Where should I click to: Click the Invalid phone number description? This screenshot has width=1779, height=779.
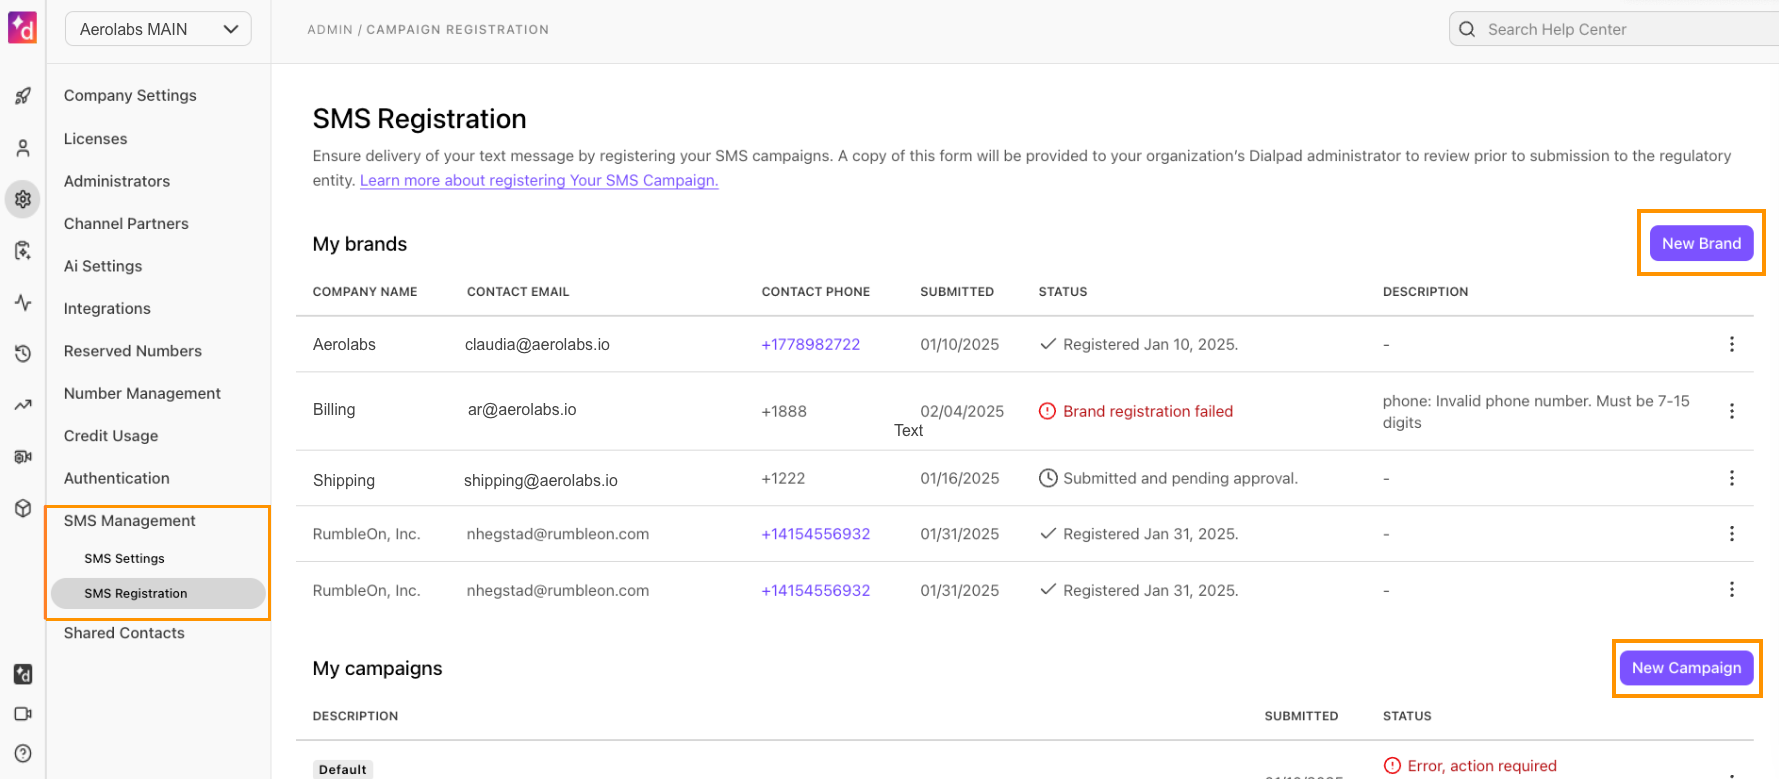point(1536,412)
